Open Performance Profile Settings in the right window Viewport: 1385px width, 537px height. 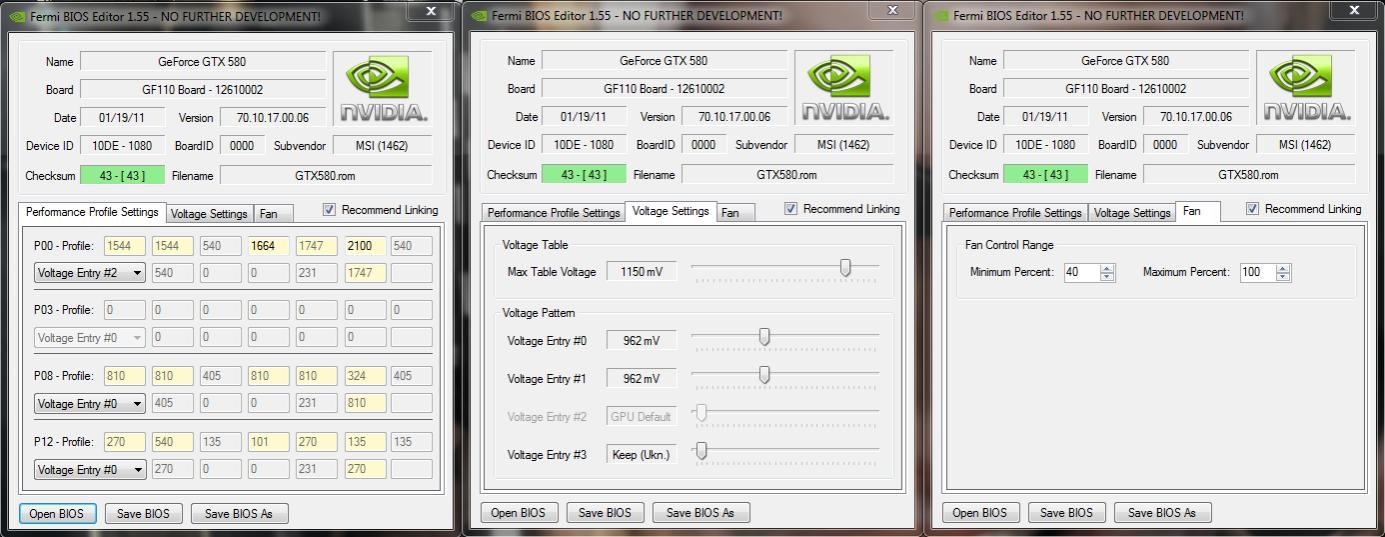pyautogui.click(x=1015, y=213)
